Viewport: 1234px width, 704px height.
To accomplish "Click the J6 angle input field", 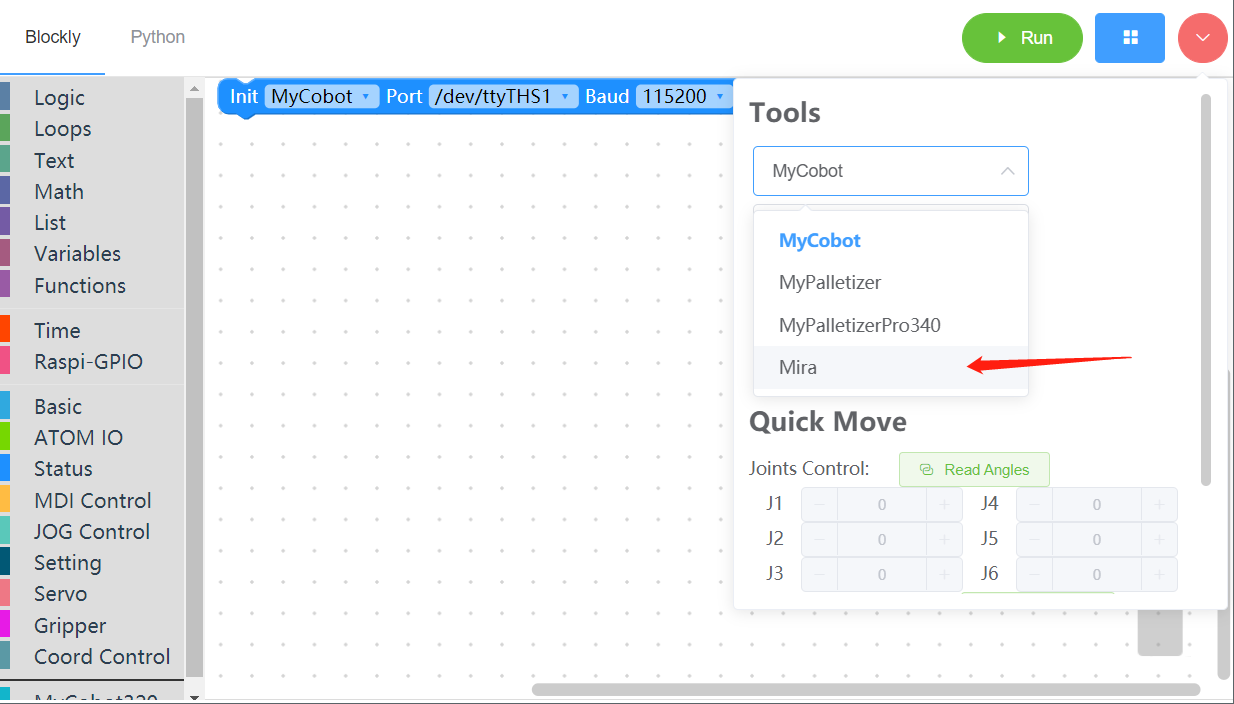I will [1097, 574].
